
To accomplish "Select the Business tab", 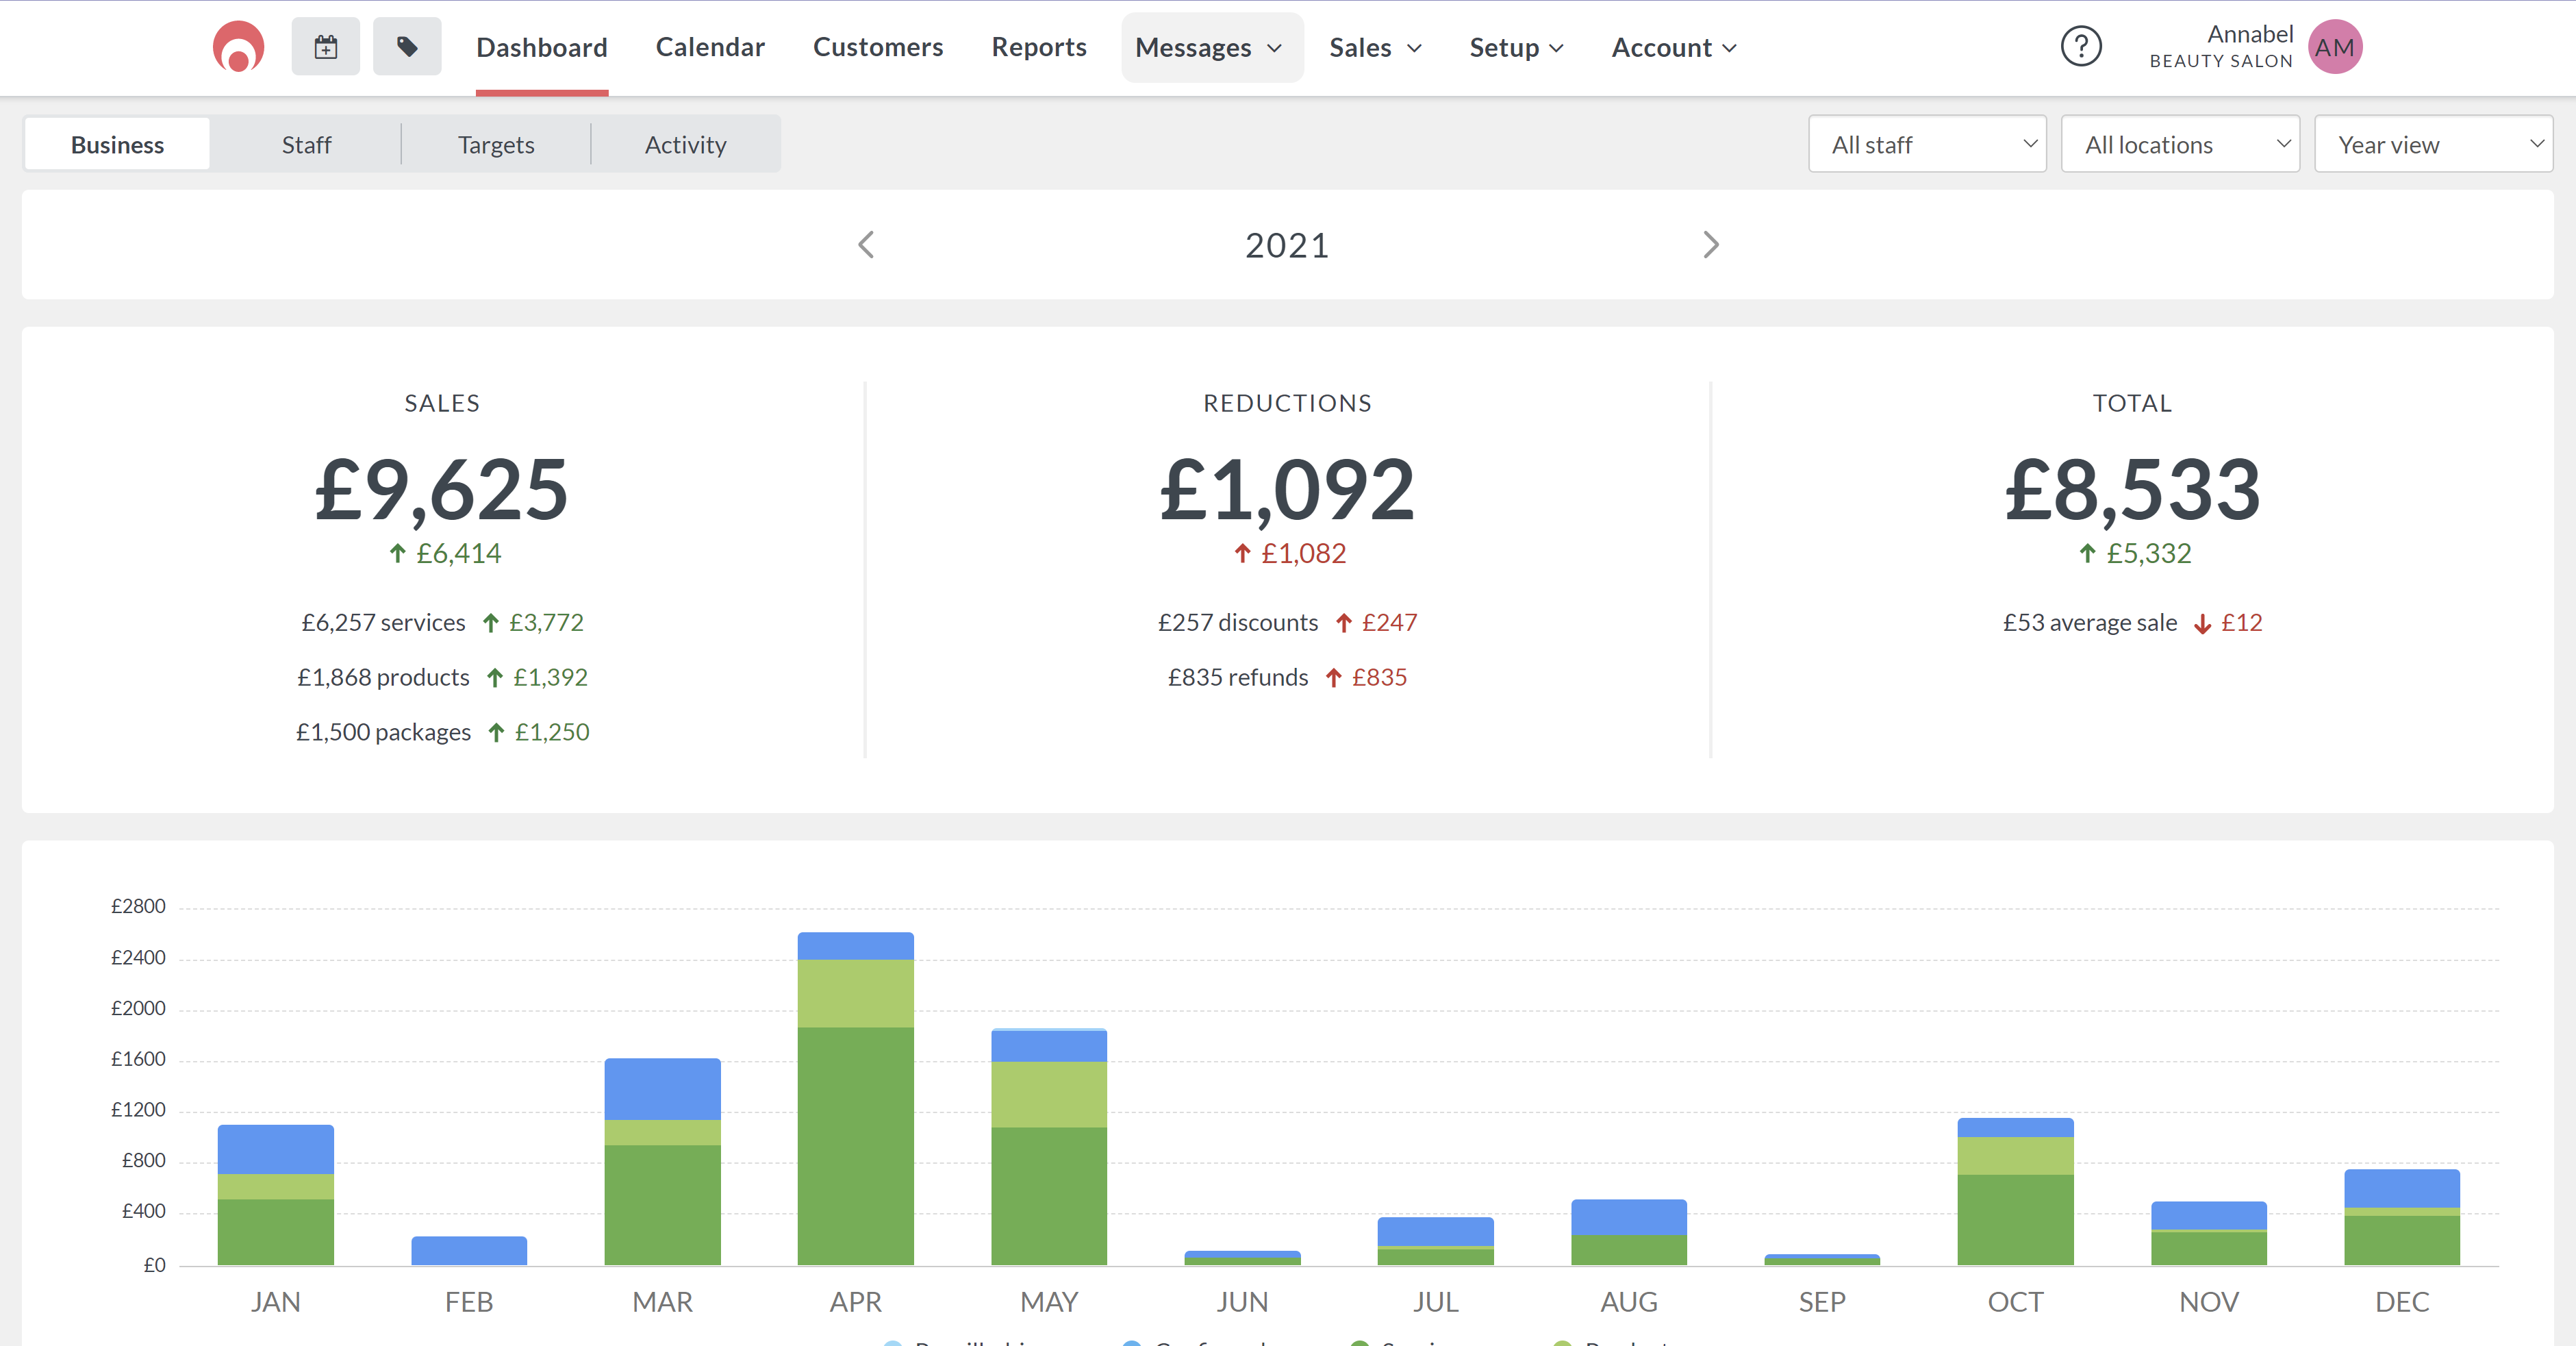I will tap(117, 144).
